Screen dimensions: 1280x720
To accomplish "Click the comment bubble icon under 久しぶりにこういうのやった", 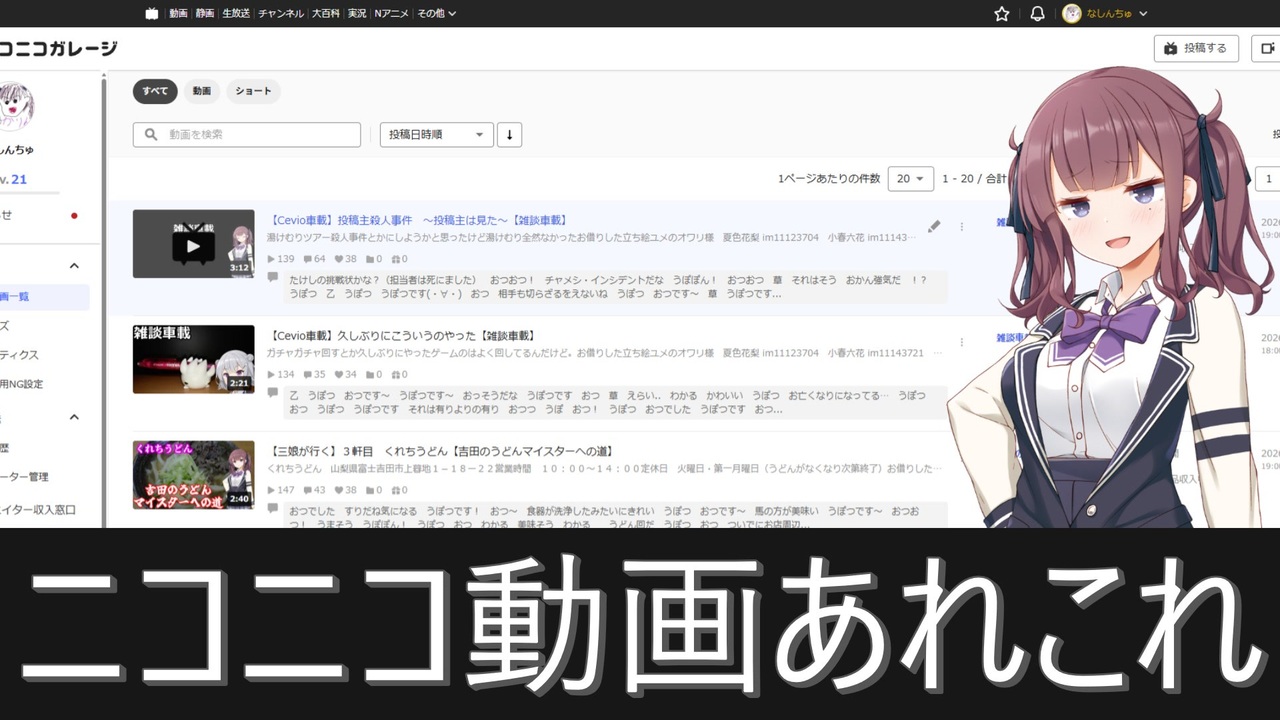I will 273,393.
